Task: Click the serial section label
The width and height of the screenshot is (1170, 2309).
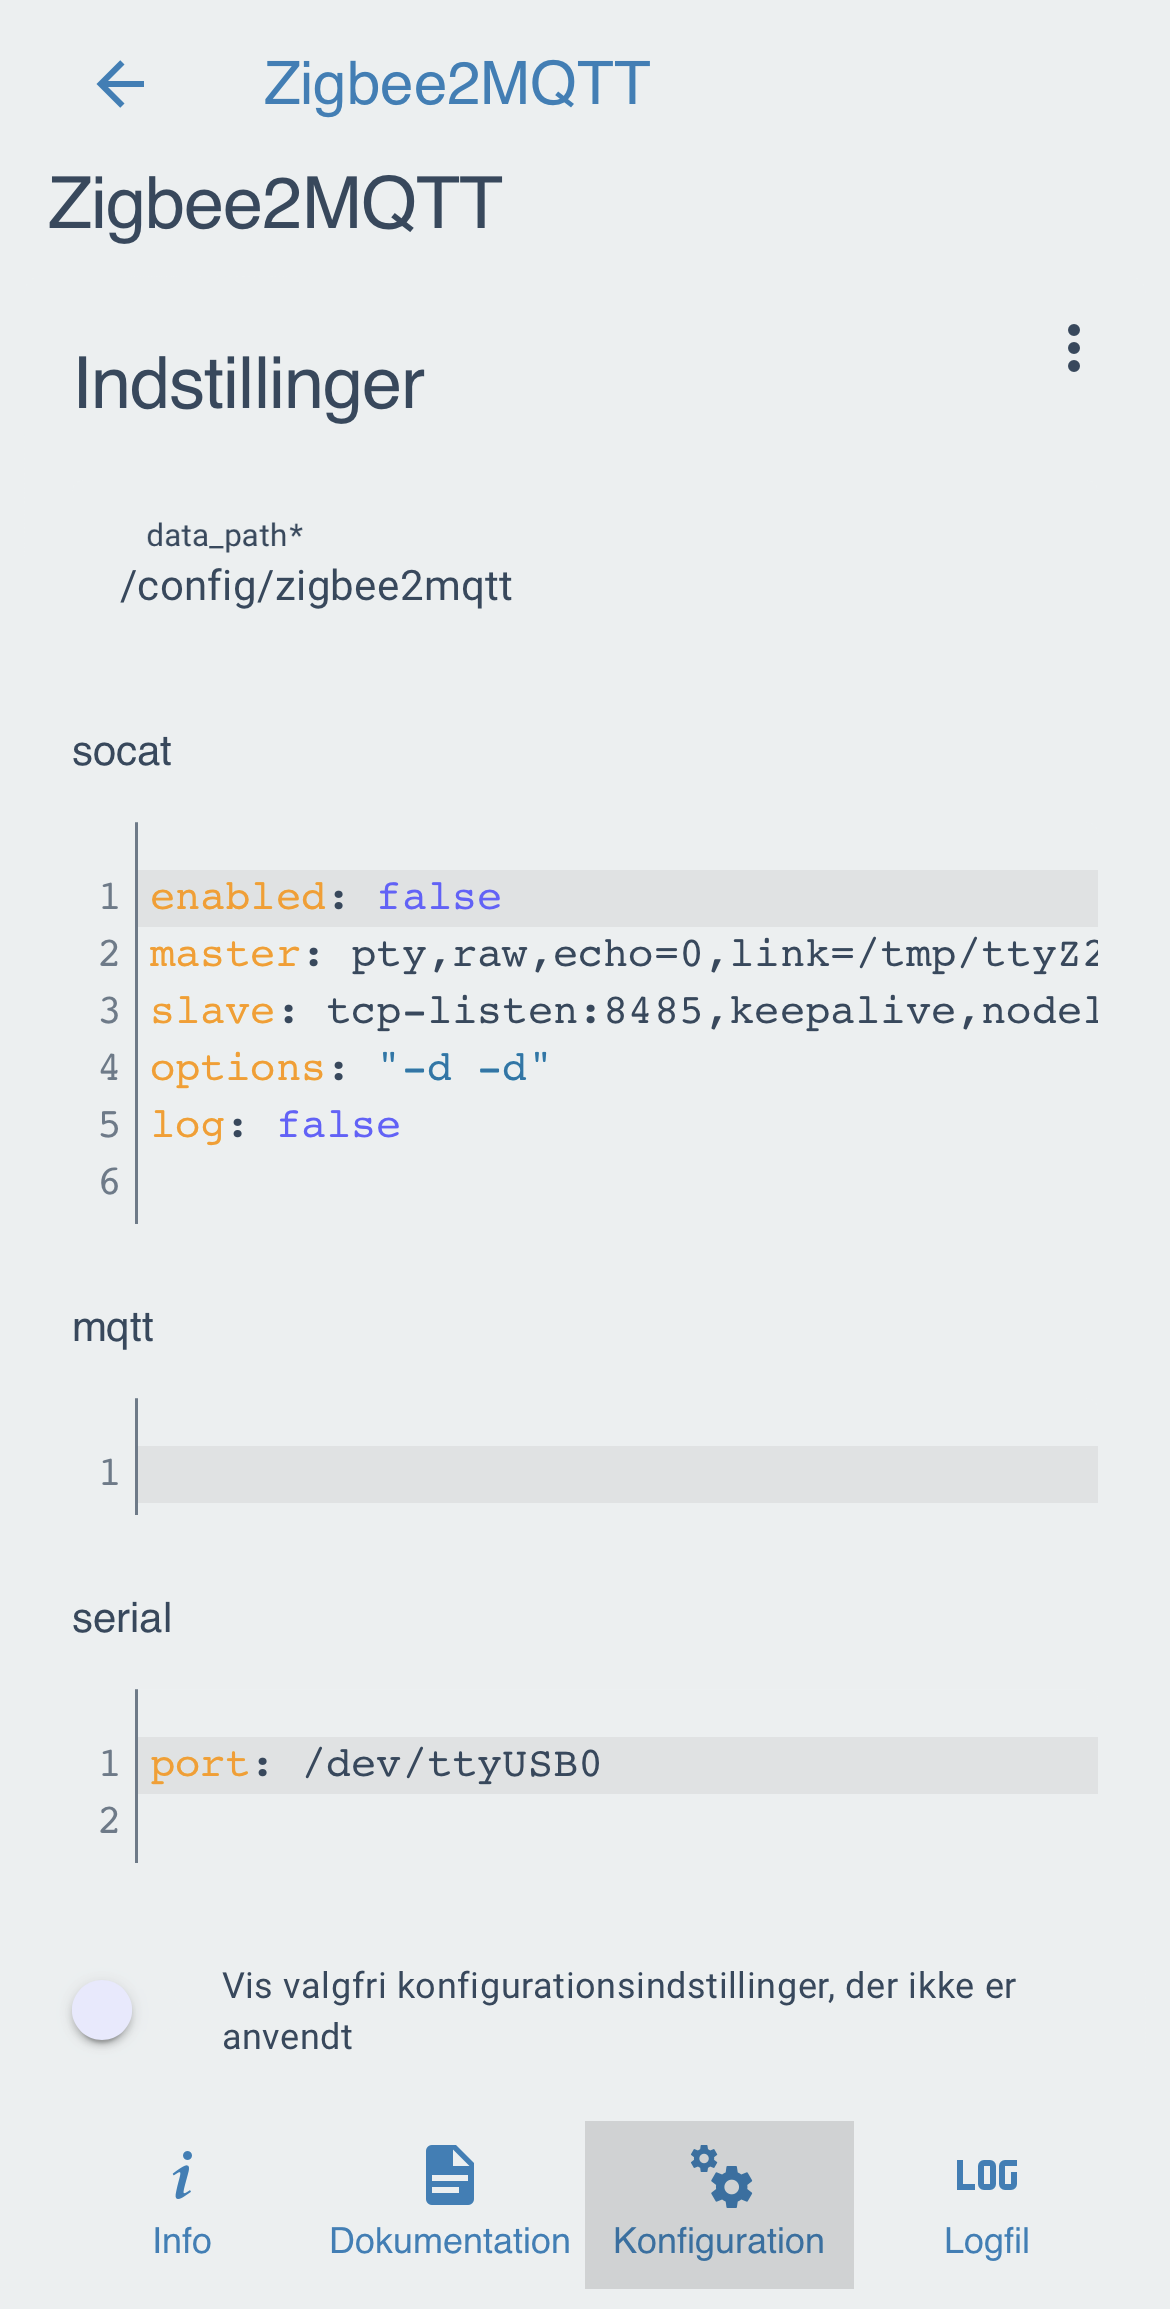Action: 122,1617
